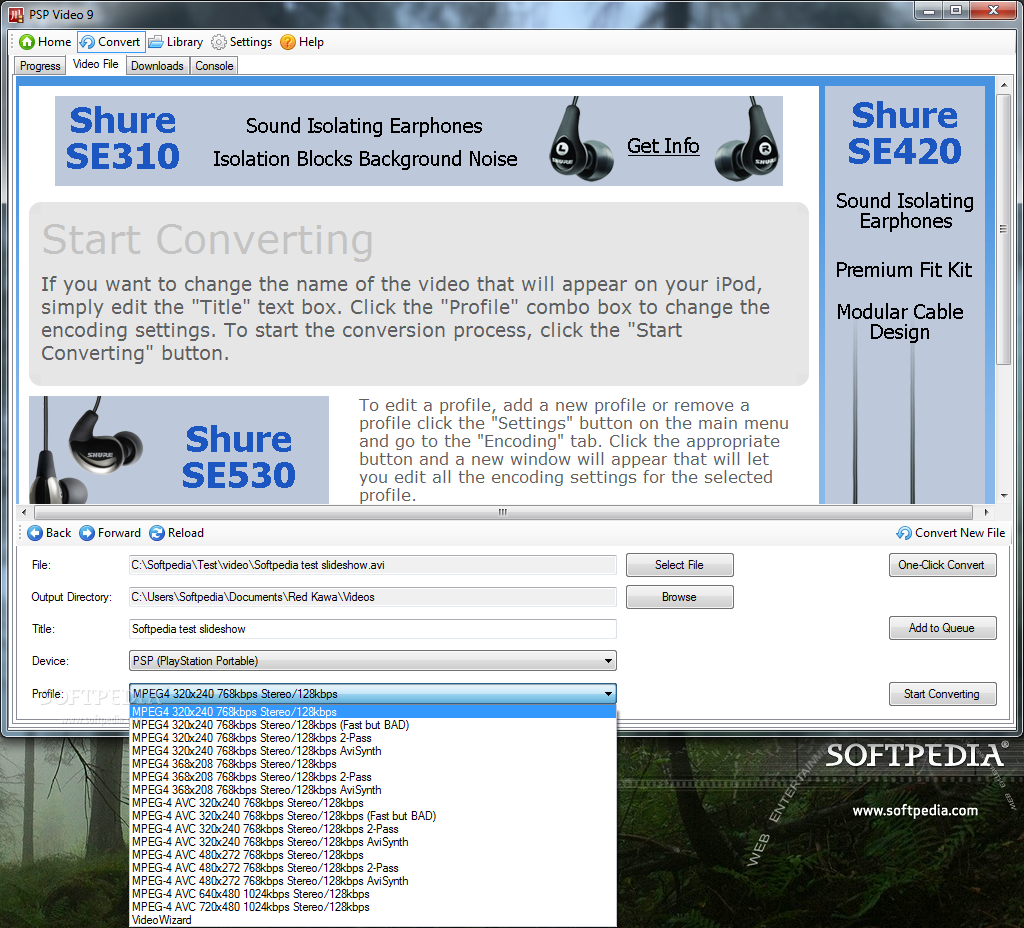Select MPEG4 368x208 768kbps Stereo/128kbps 2-Pass
The width and height of the screenshot is (1024, 928).
coord(373,777)
